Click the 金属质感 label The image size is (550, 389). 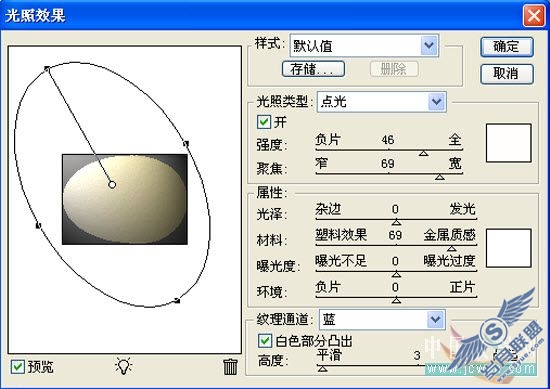[x=450, y=235]
